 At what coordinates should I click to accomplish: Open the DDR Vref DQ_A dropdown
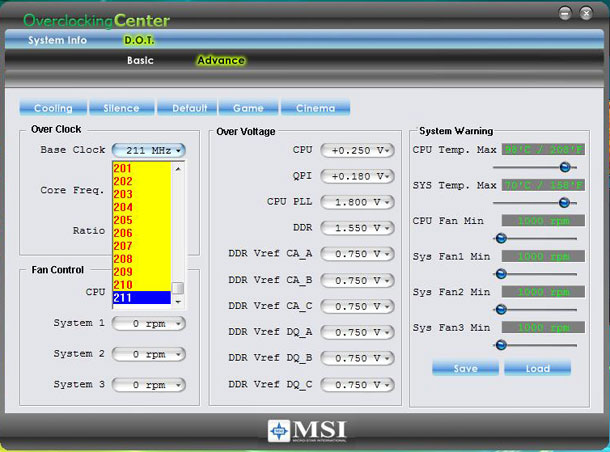pos(358,332)
